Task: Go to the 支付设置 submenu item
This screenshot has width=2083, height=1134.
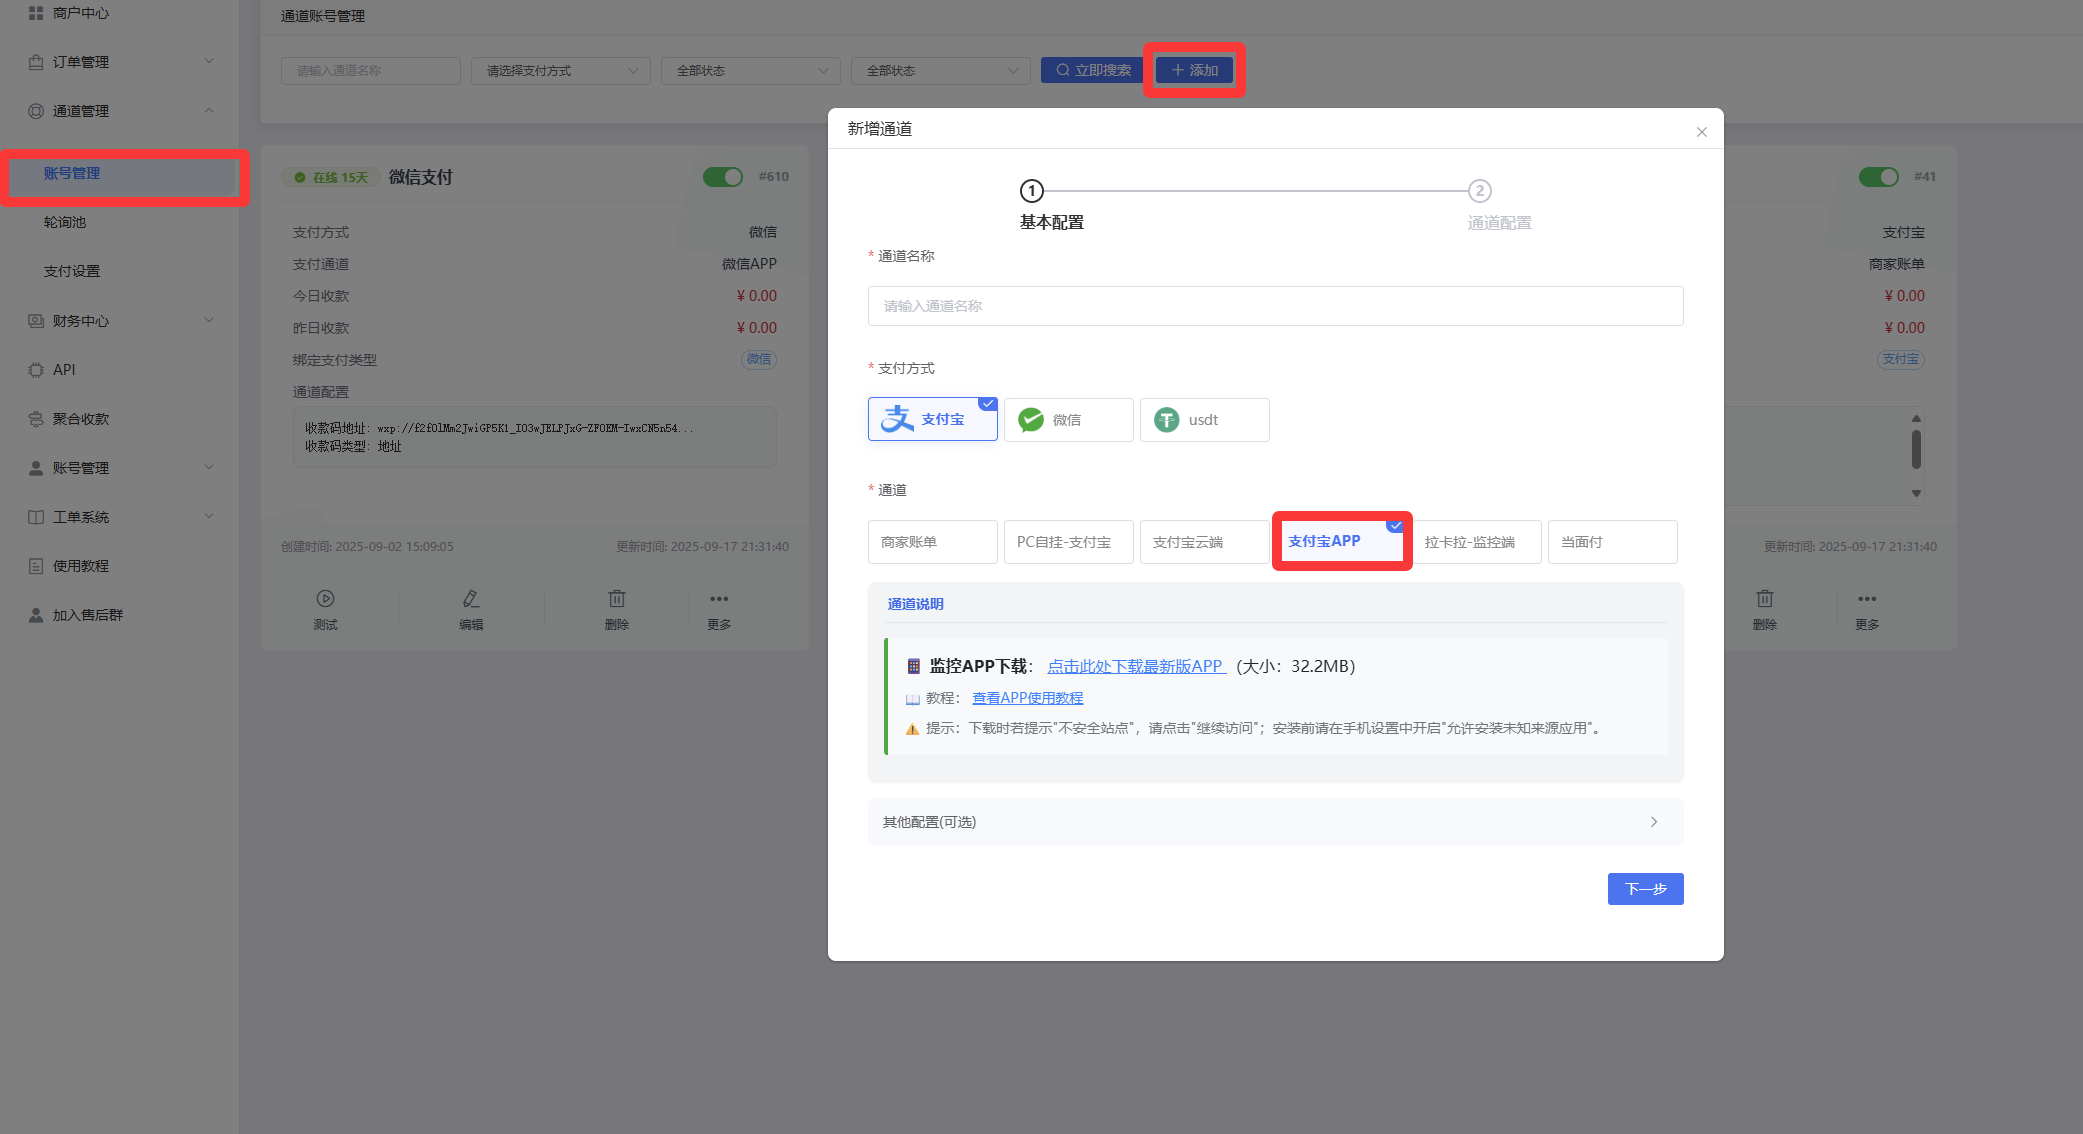Action: coord(72,271)
